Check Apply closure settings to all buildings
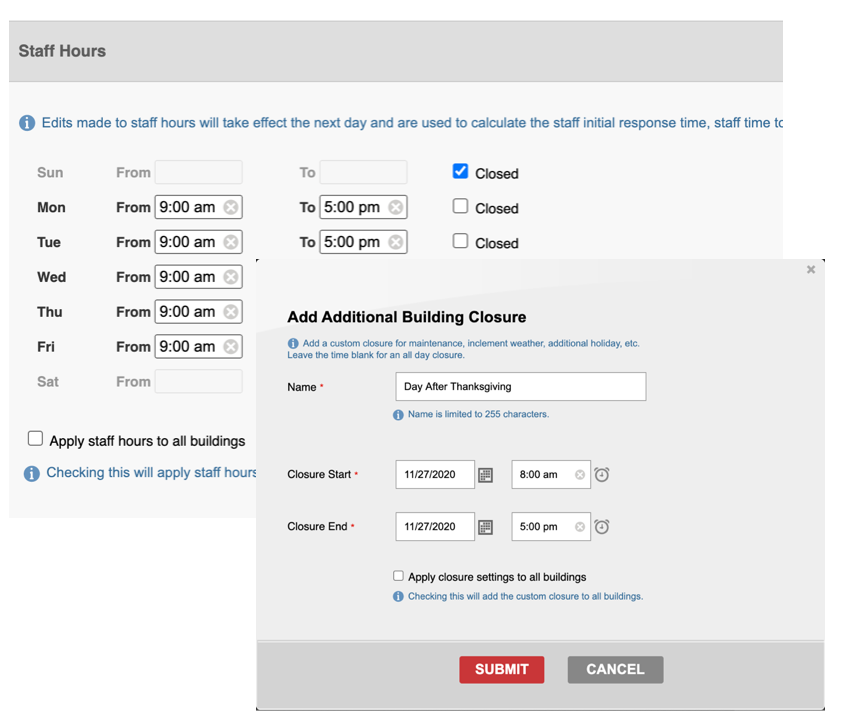Image resolution: width=848 pixels, height=726 pixels. tap(398, 576)
